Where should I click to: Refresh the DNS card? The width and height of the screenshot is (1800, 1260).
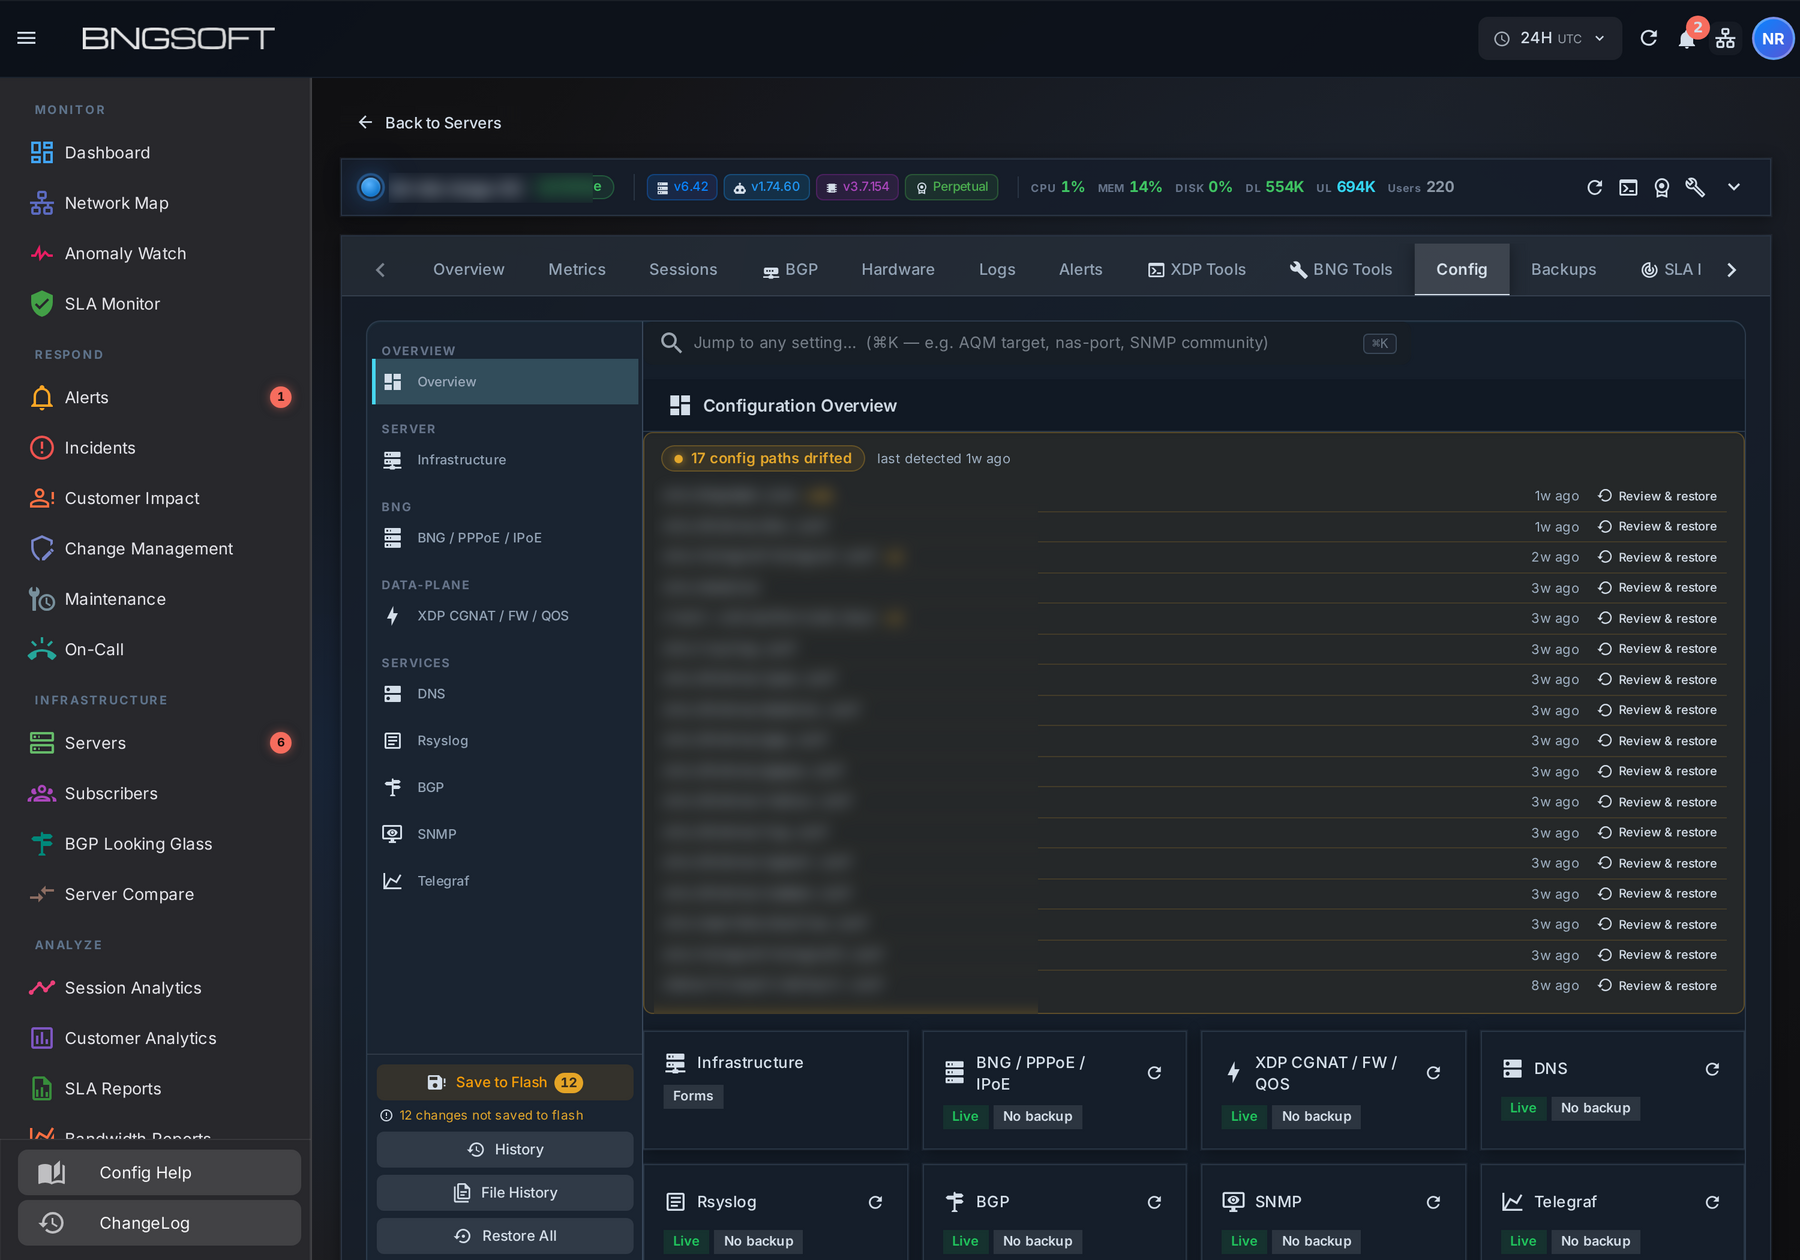click(1712, 1069)
